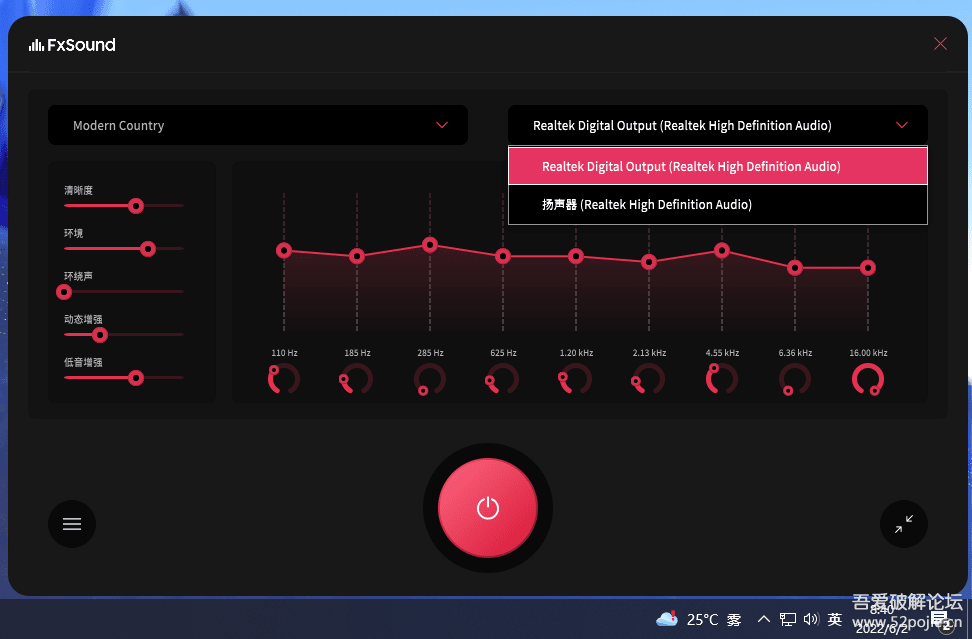Expand the Modern Country preset dropdown
Image resolution: width=972 pixels, height=639 pixels.
point(258,125)
